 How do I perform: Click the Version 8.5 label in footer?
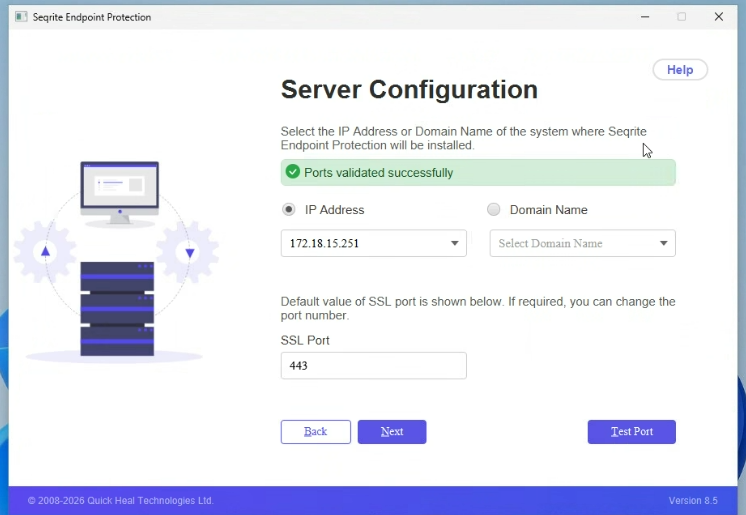(x=693, y=500)
